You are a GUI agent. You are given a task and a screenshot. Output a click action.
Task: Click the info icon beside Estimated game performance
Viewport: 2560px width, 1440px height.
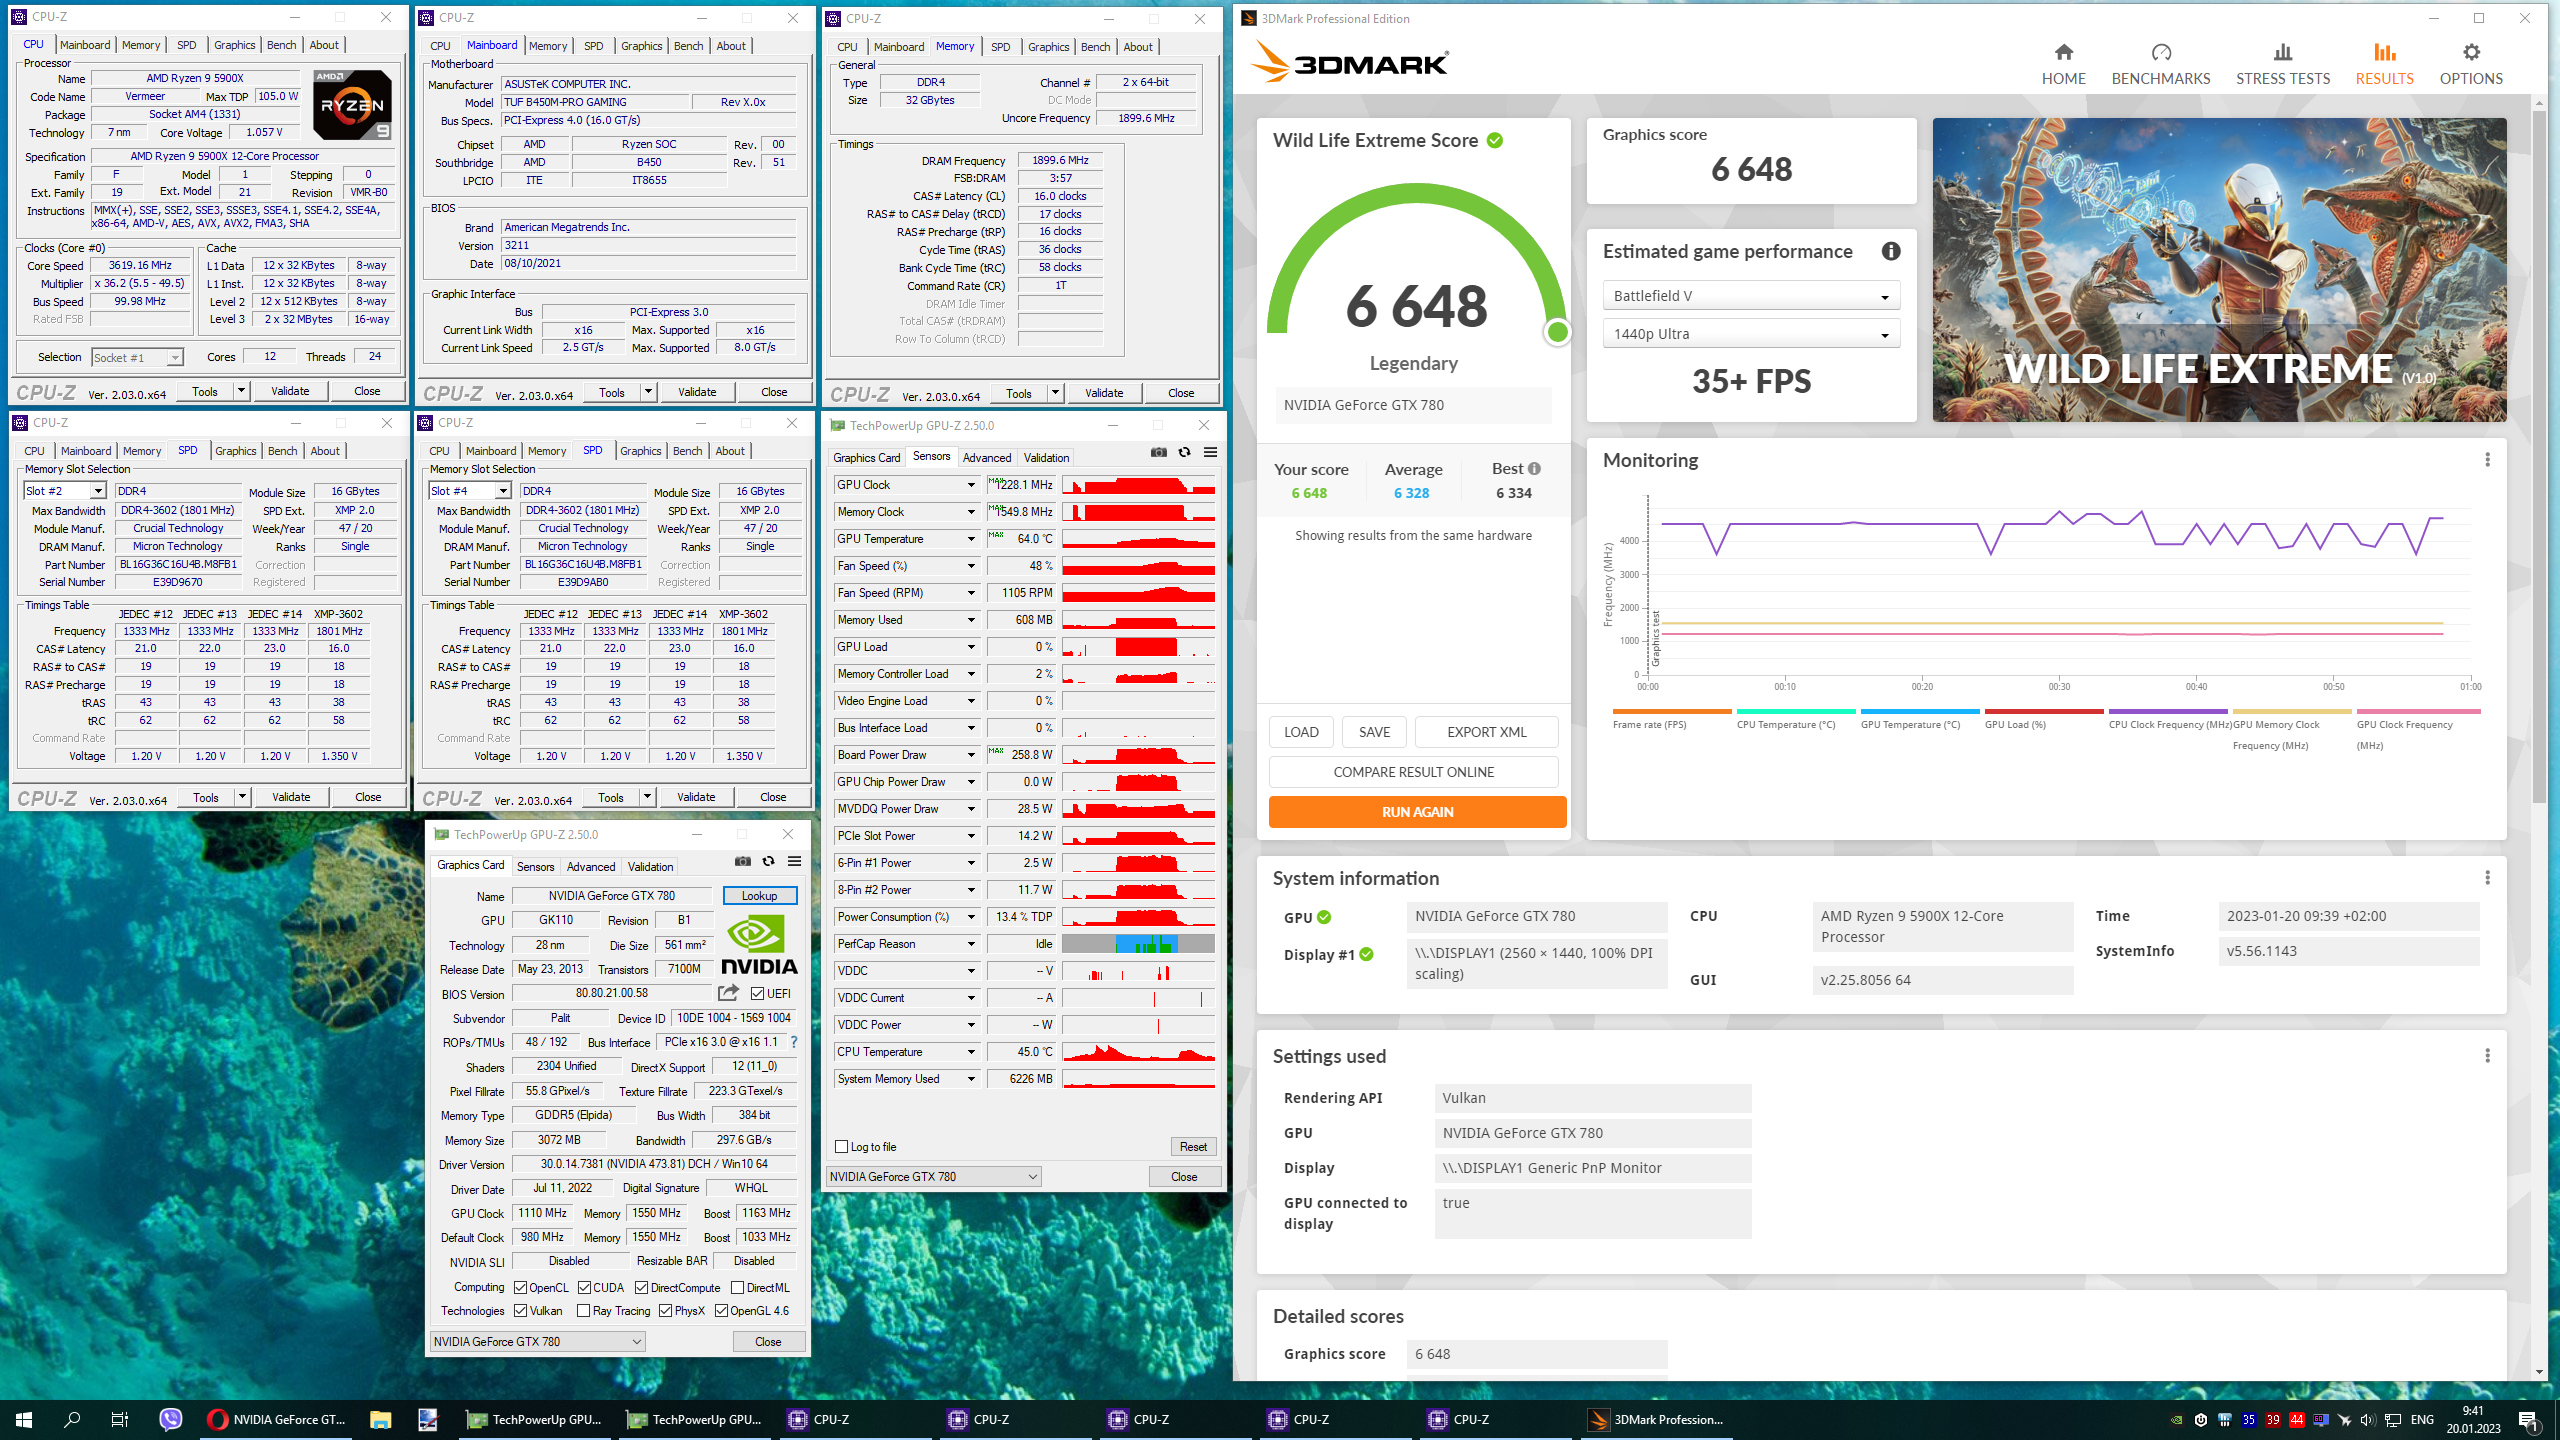1890,251
